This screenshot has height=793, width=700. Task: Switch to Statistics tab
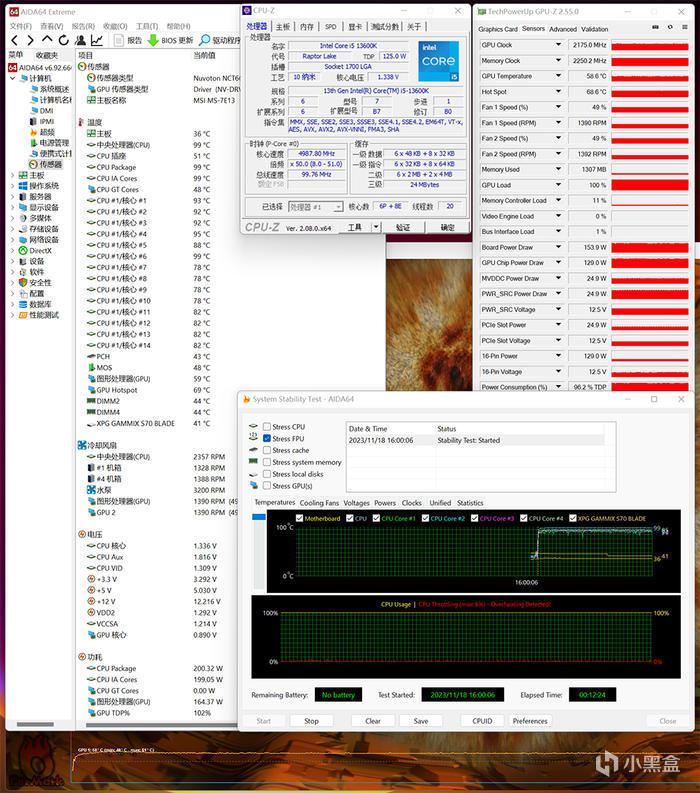pos(470,503)
